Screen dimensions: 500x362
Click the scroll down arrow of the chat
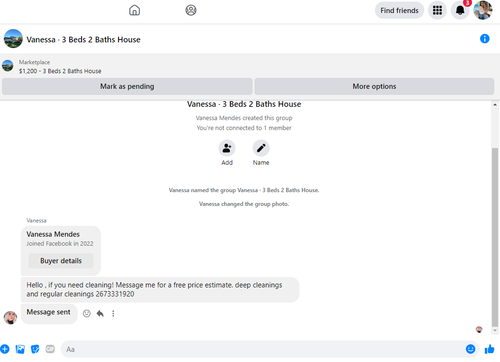(495, 331)
